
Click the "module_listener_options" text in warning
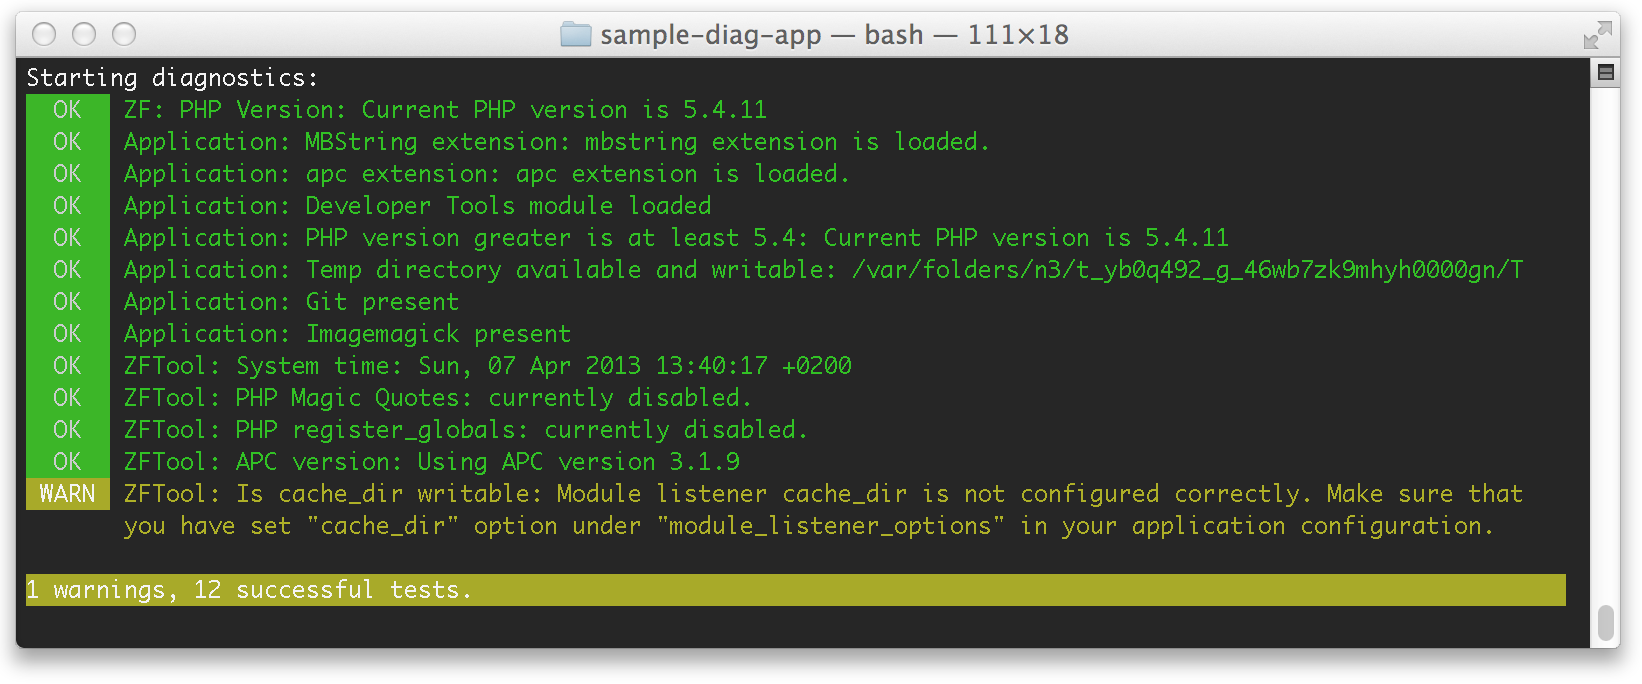[x=831, y=526]
